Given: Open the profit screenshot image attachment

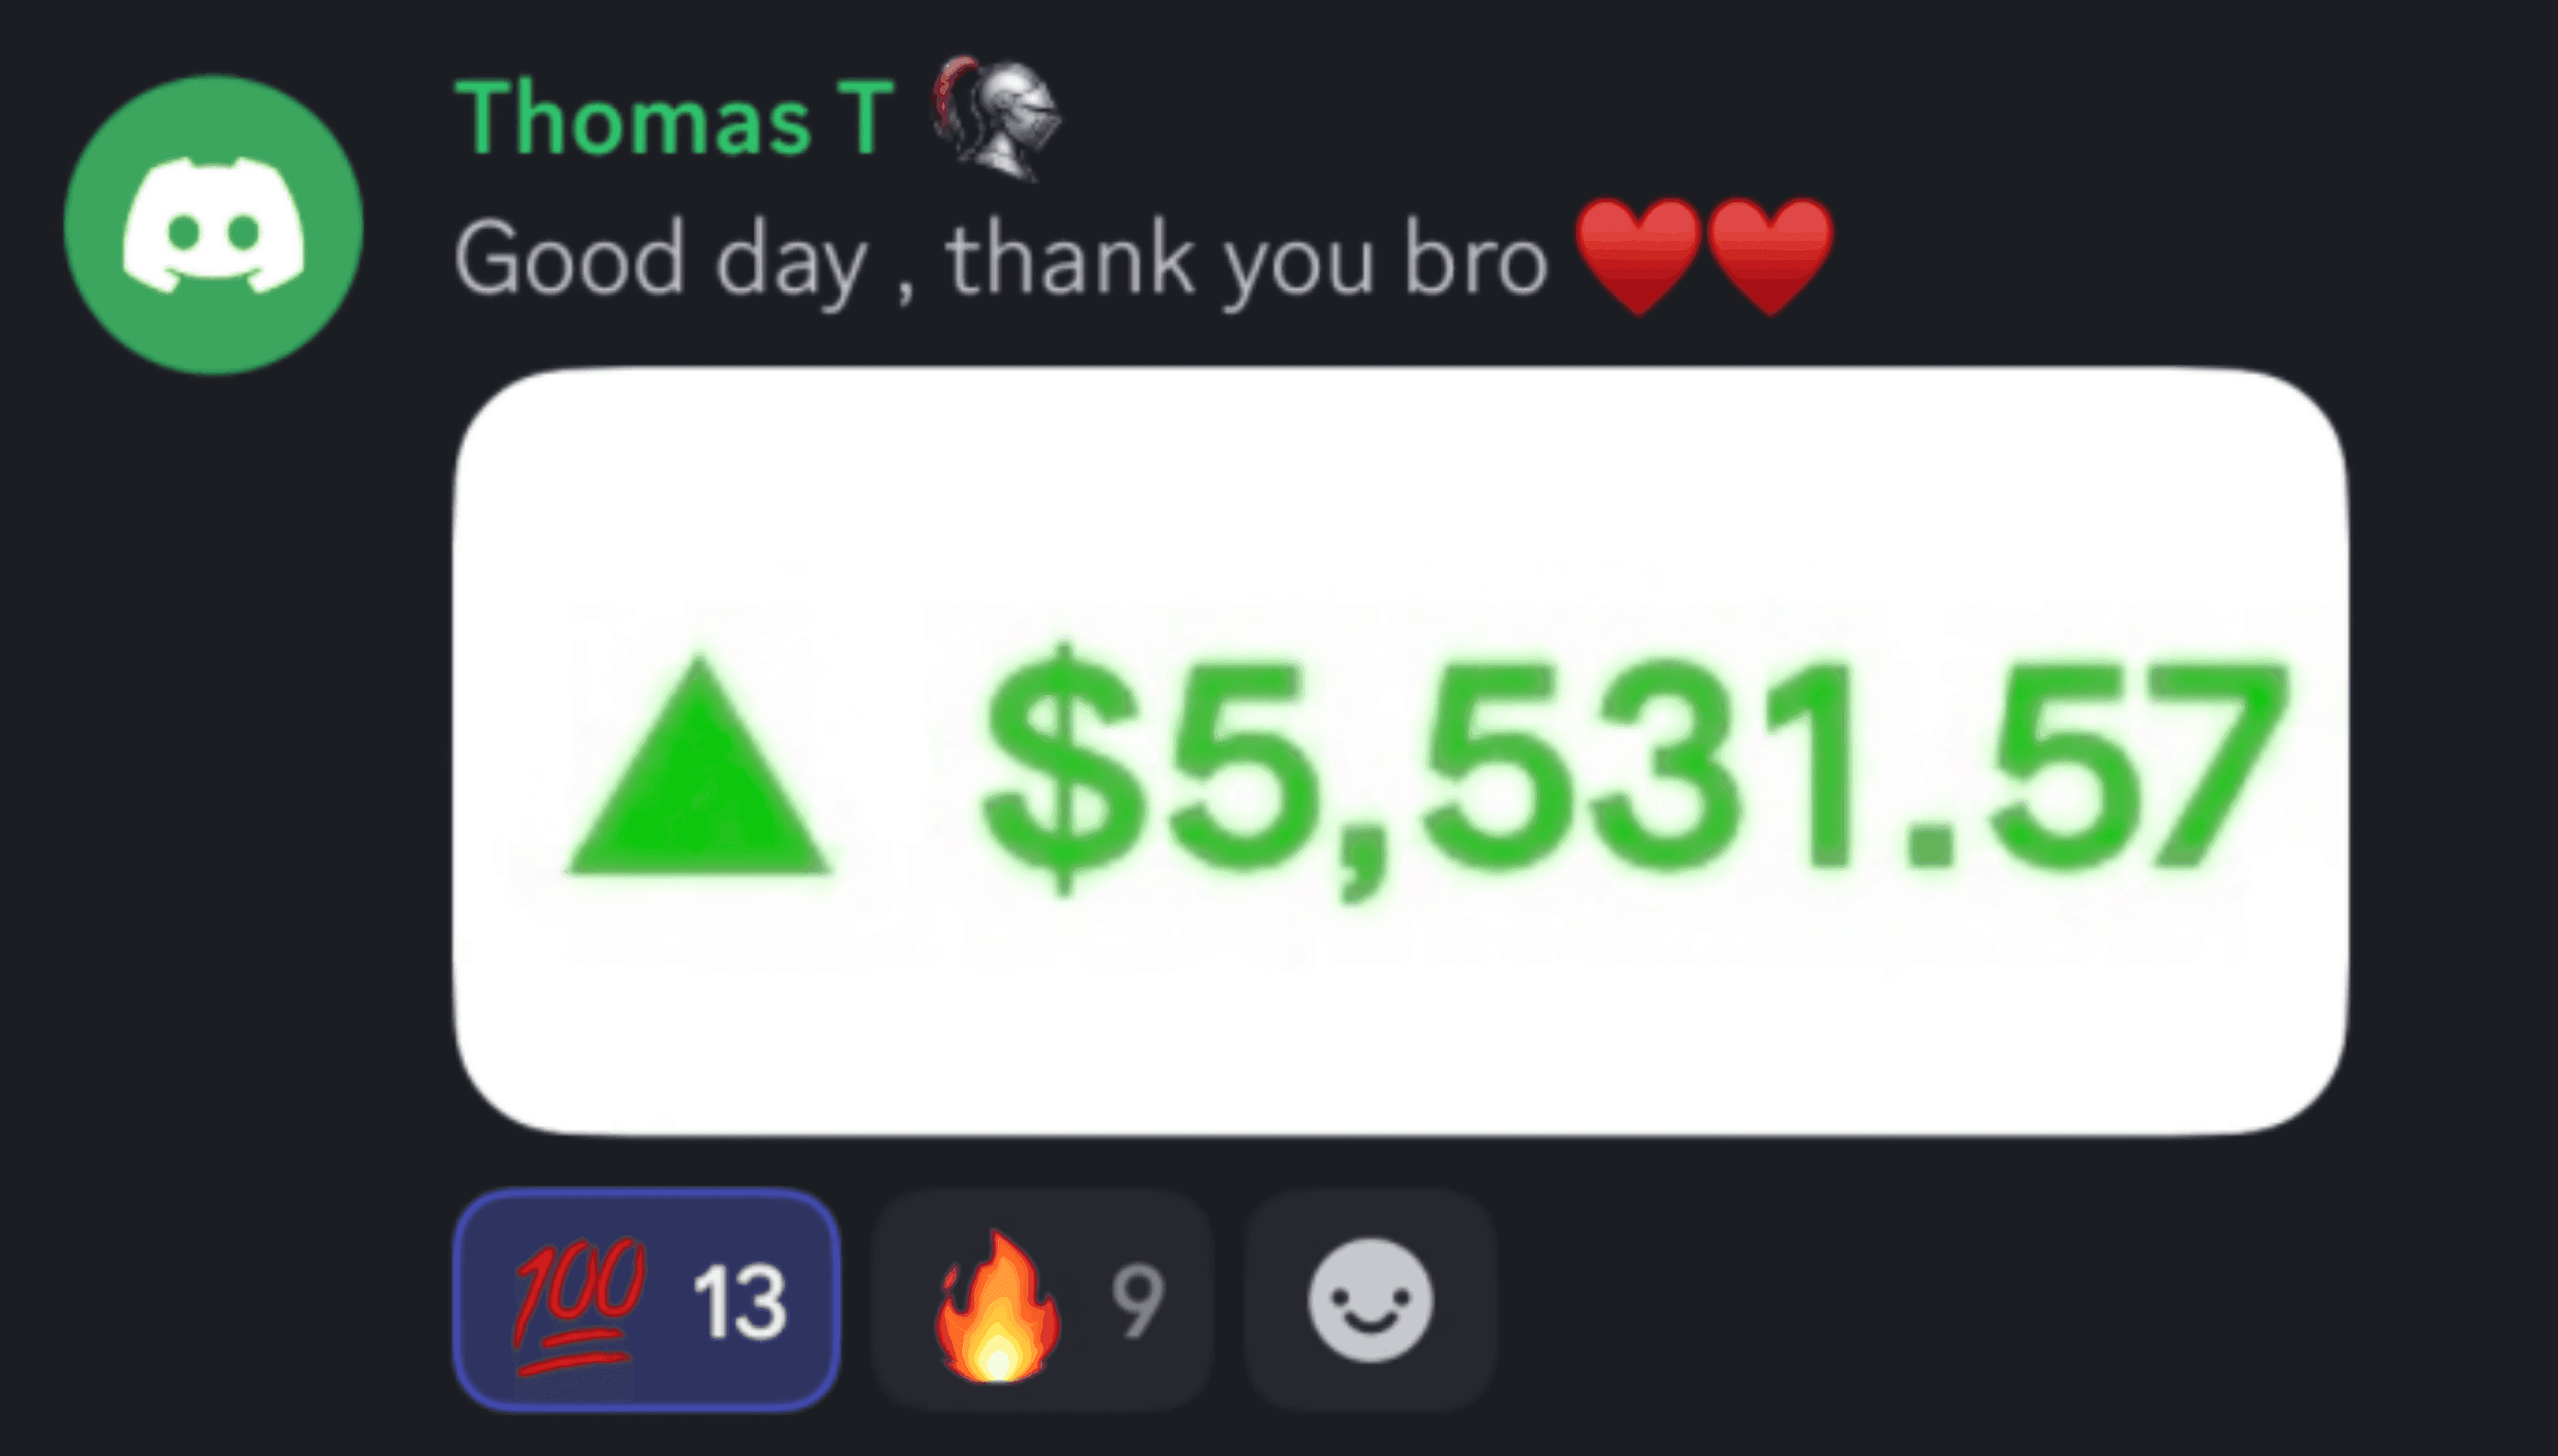Looking at the screenshot, I should point(1400,751).
